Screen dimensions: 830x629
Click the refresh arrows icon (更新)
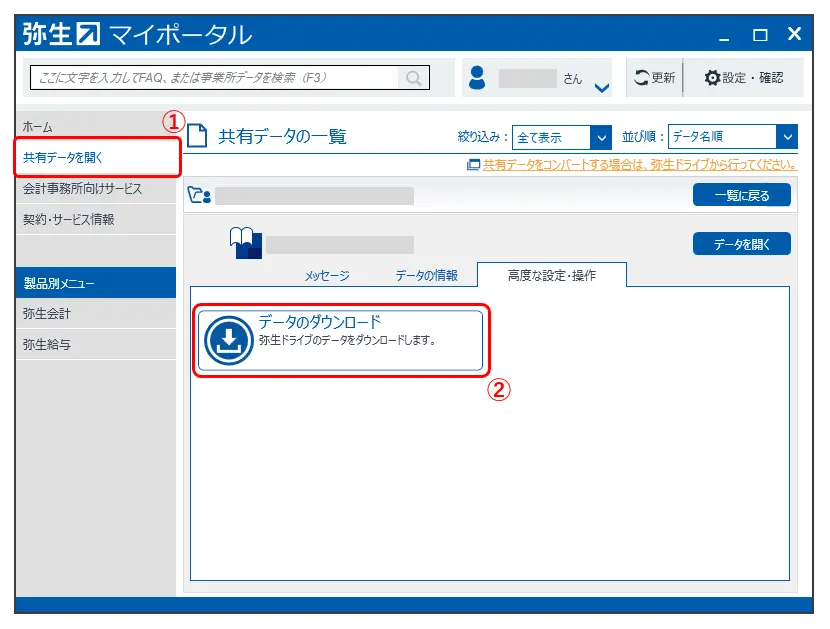(642, 78)
